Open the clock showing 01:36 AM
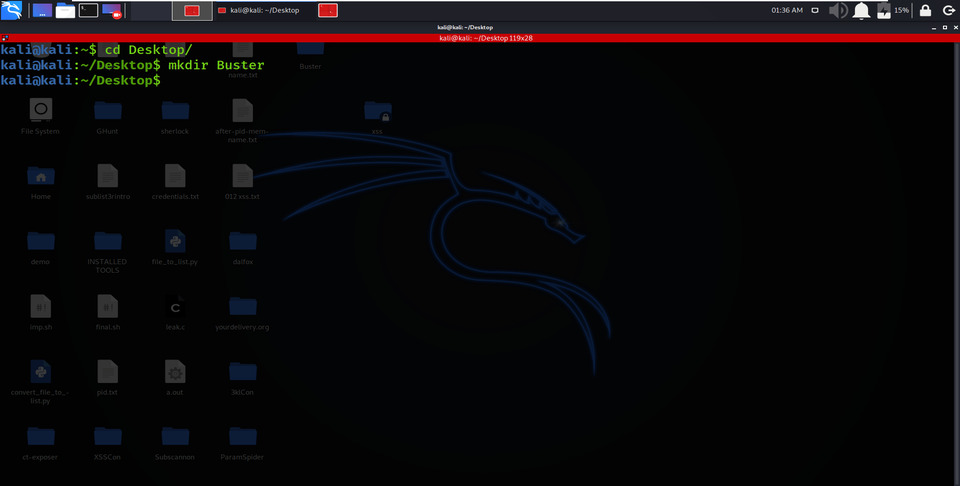 pyautogui.click(x=787, y=10)
